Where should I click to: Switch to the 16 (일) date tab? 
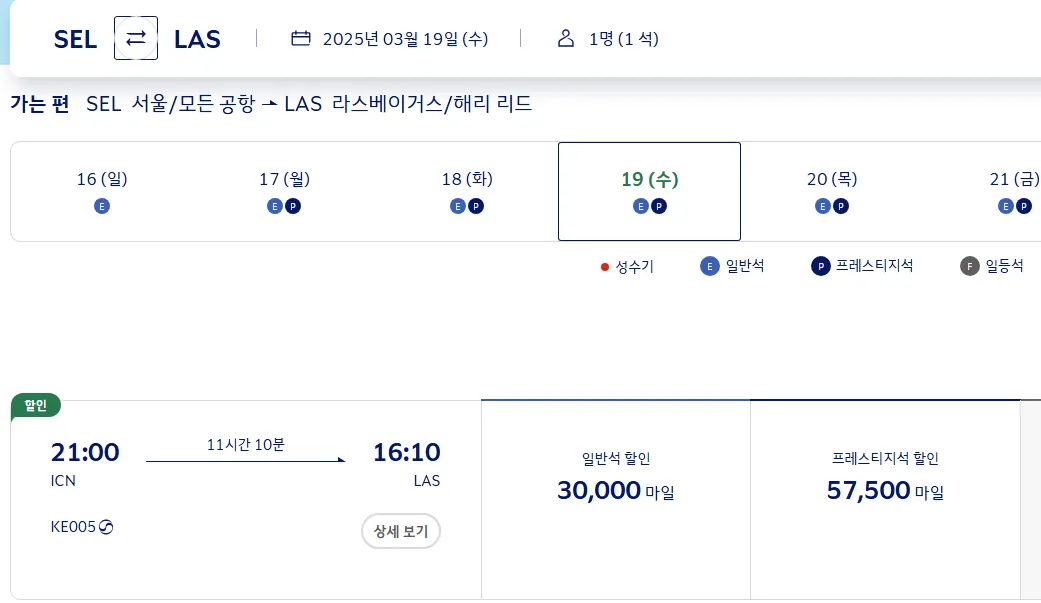[x=101, y=190]
